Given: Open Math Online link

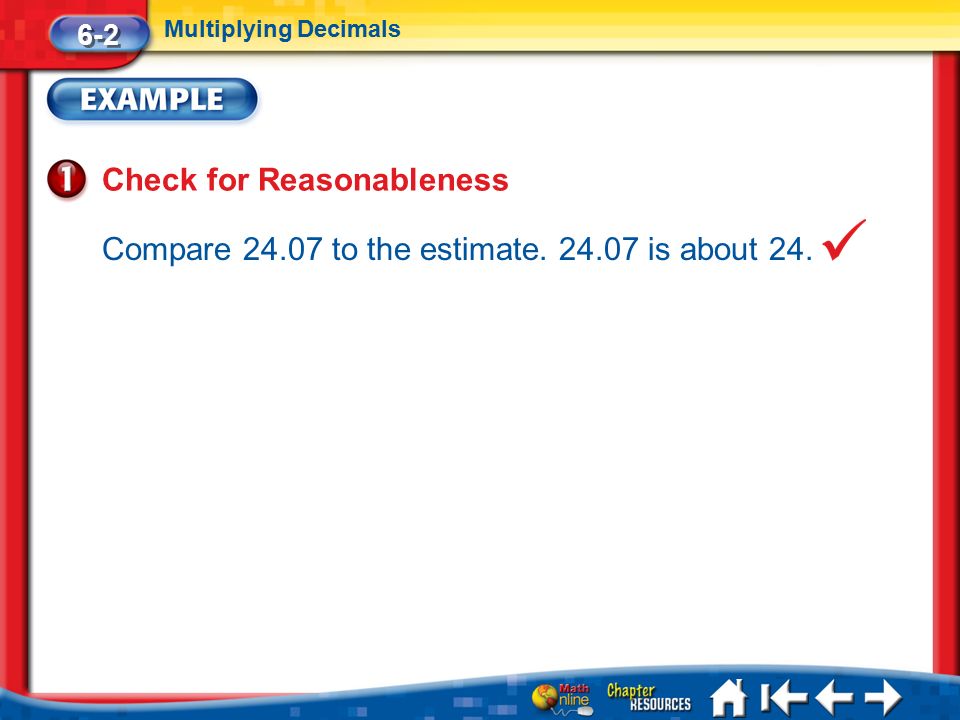Looking at the screenshot, I should tap(562, 699).
